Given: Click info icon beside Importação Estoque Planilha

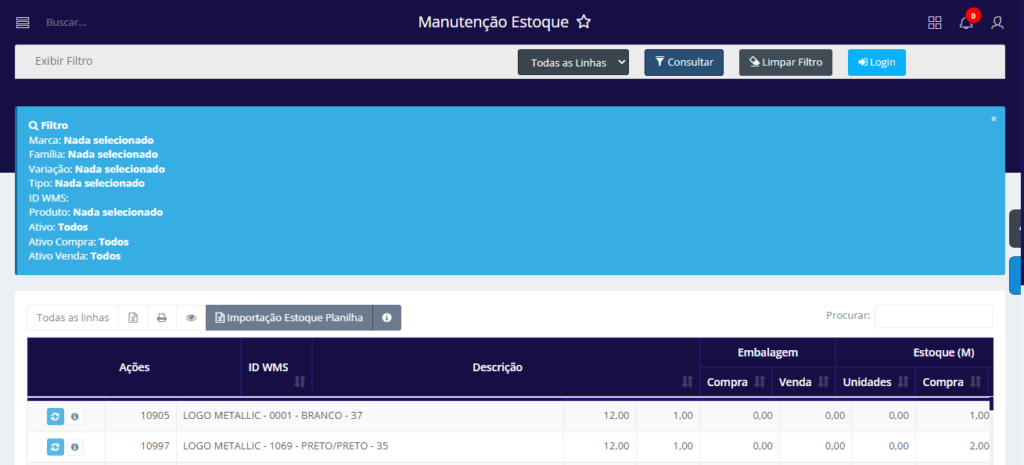Looking at the screenshot, I should (387, 318).
